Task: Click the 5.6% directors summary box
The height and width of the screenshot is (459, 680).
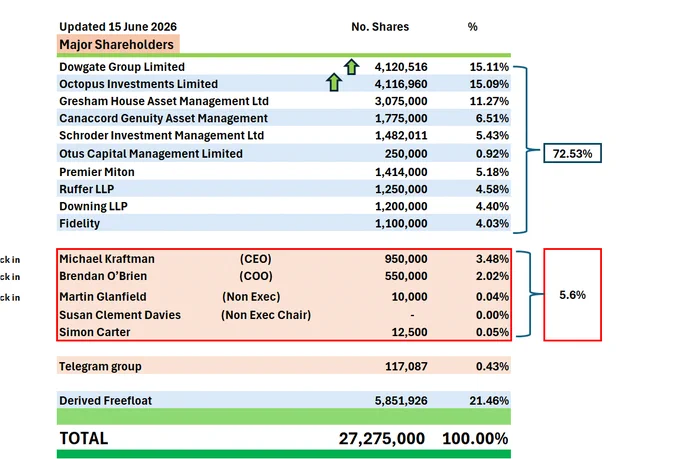Action: point(572,295)
